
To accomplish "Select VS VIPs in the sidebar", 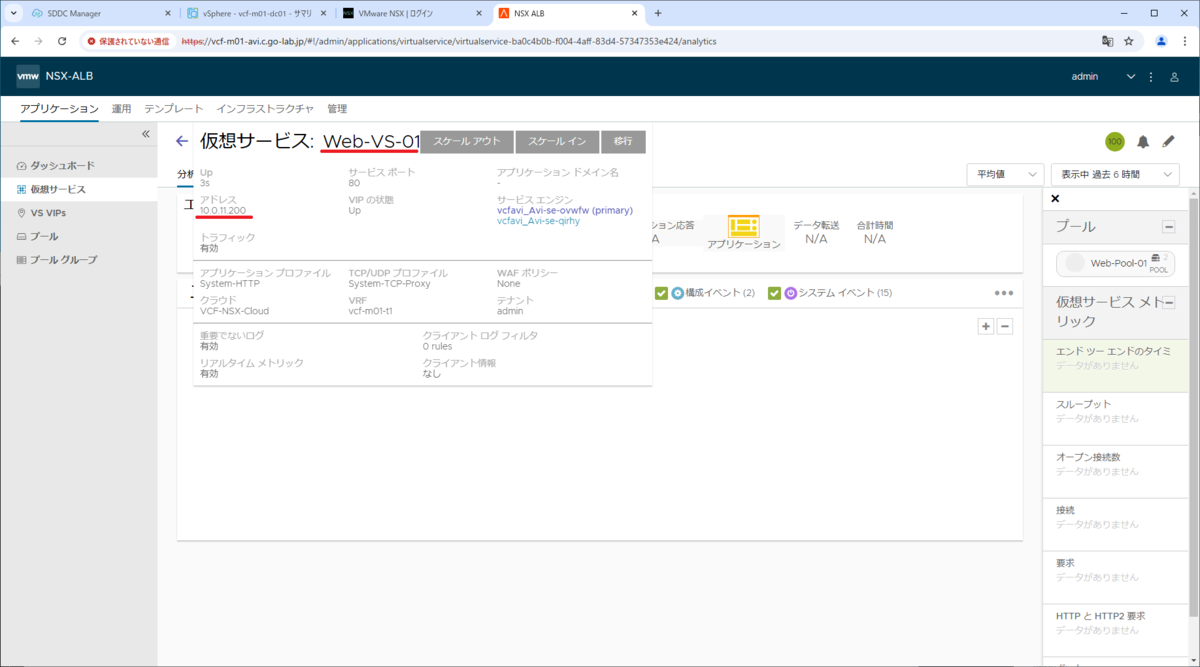I will pyautogui.click(x=78, y=213).
